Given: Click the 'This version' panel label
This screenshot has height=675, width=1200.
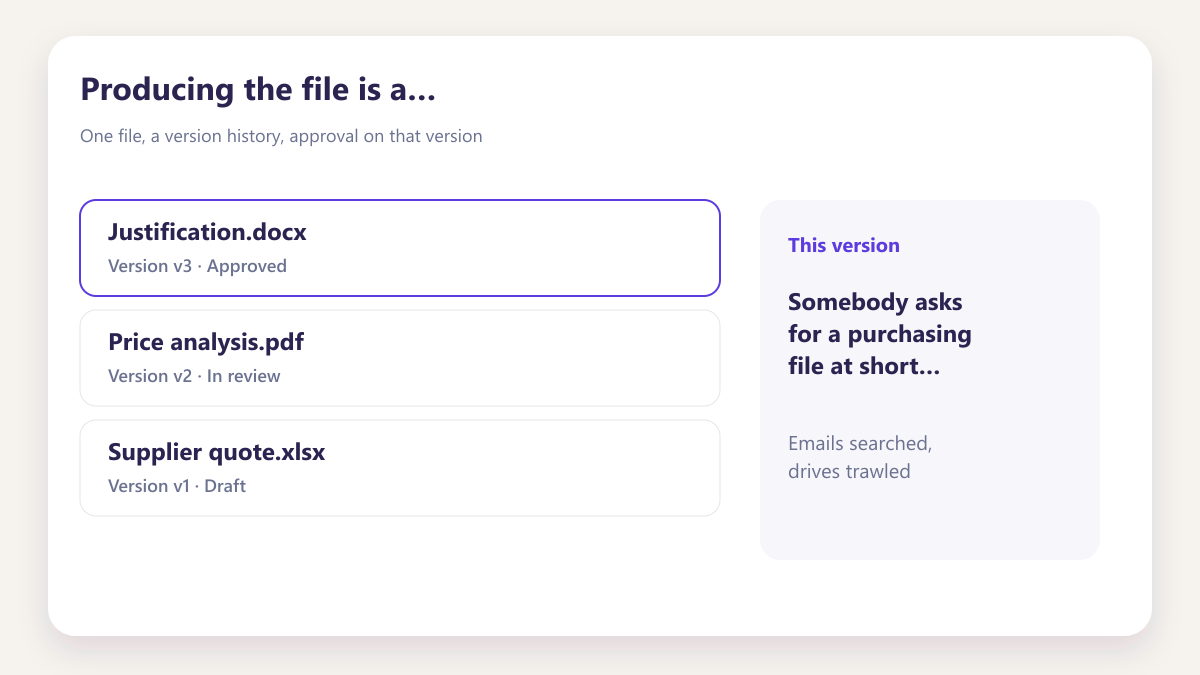Looking at the screenshot, I should click(x=844, y=245).
